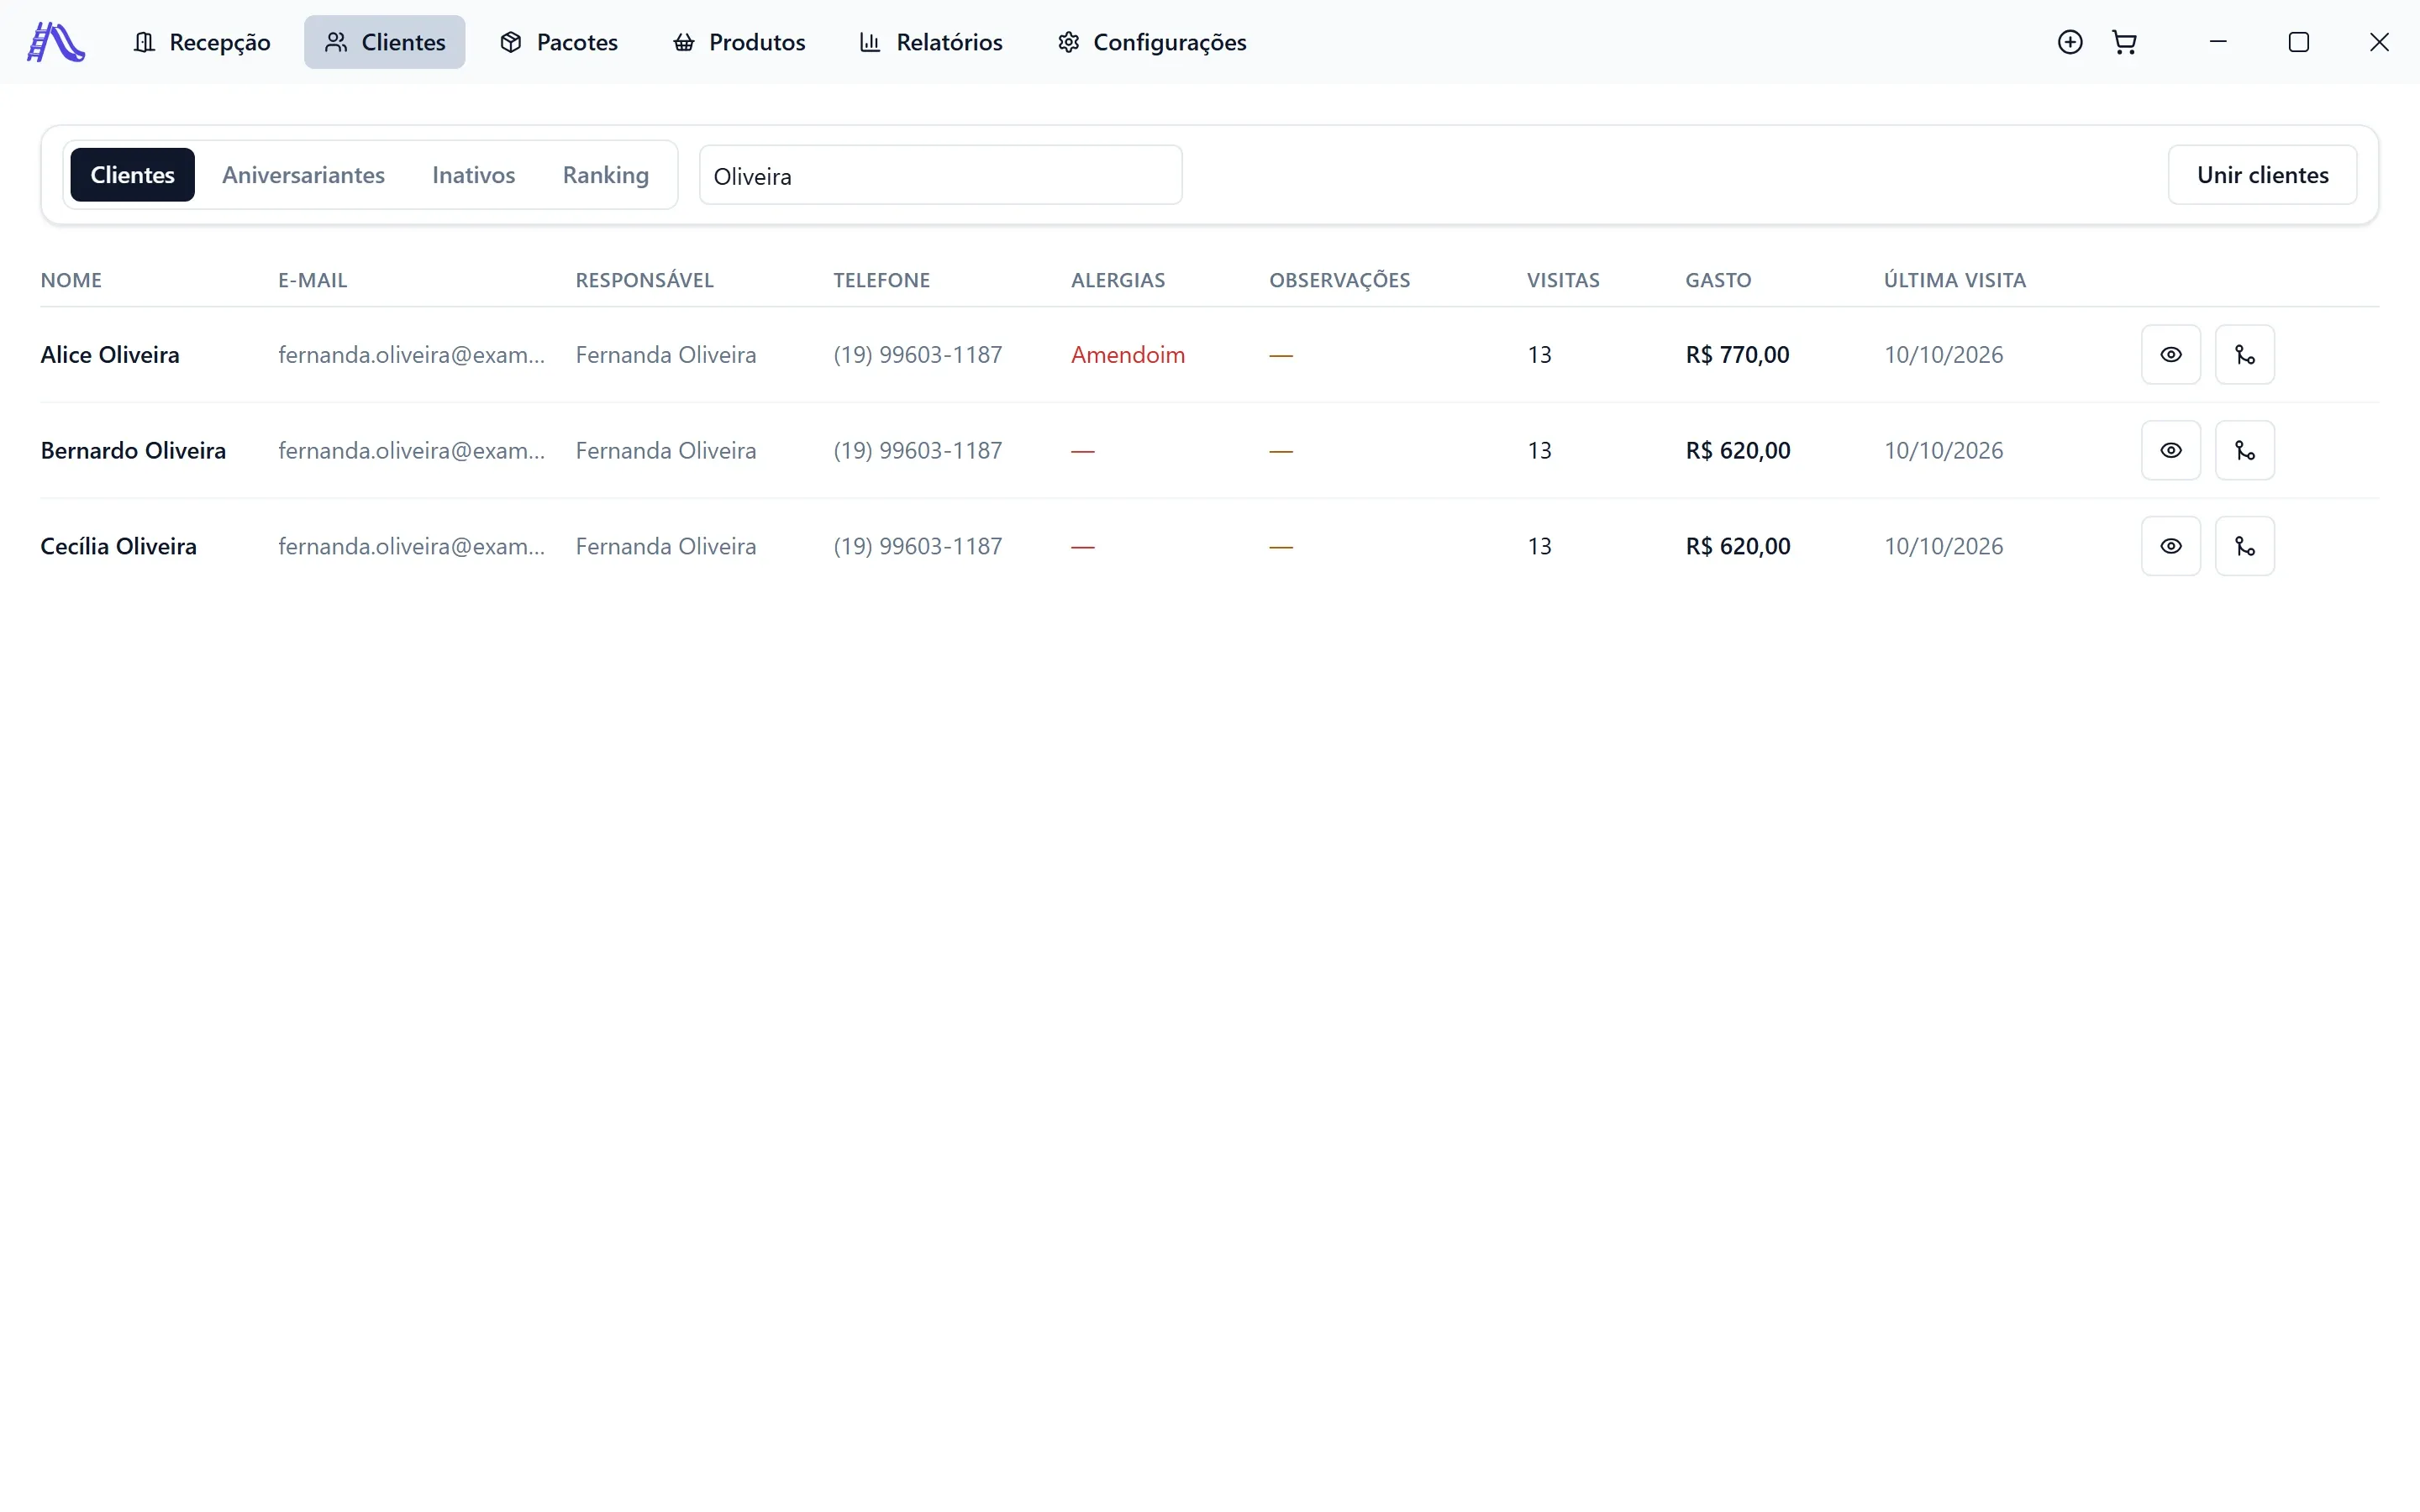Click the NOME column header
Image resolution: width=2420 pixels, height=1512 pixels.
point(71,280)
